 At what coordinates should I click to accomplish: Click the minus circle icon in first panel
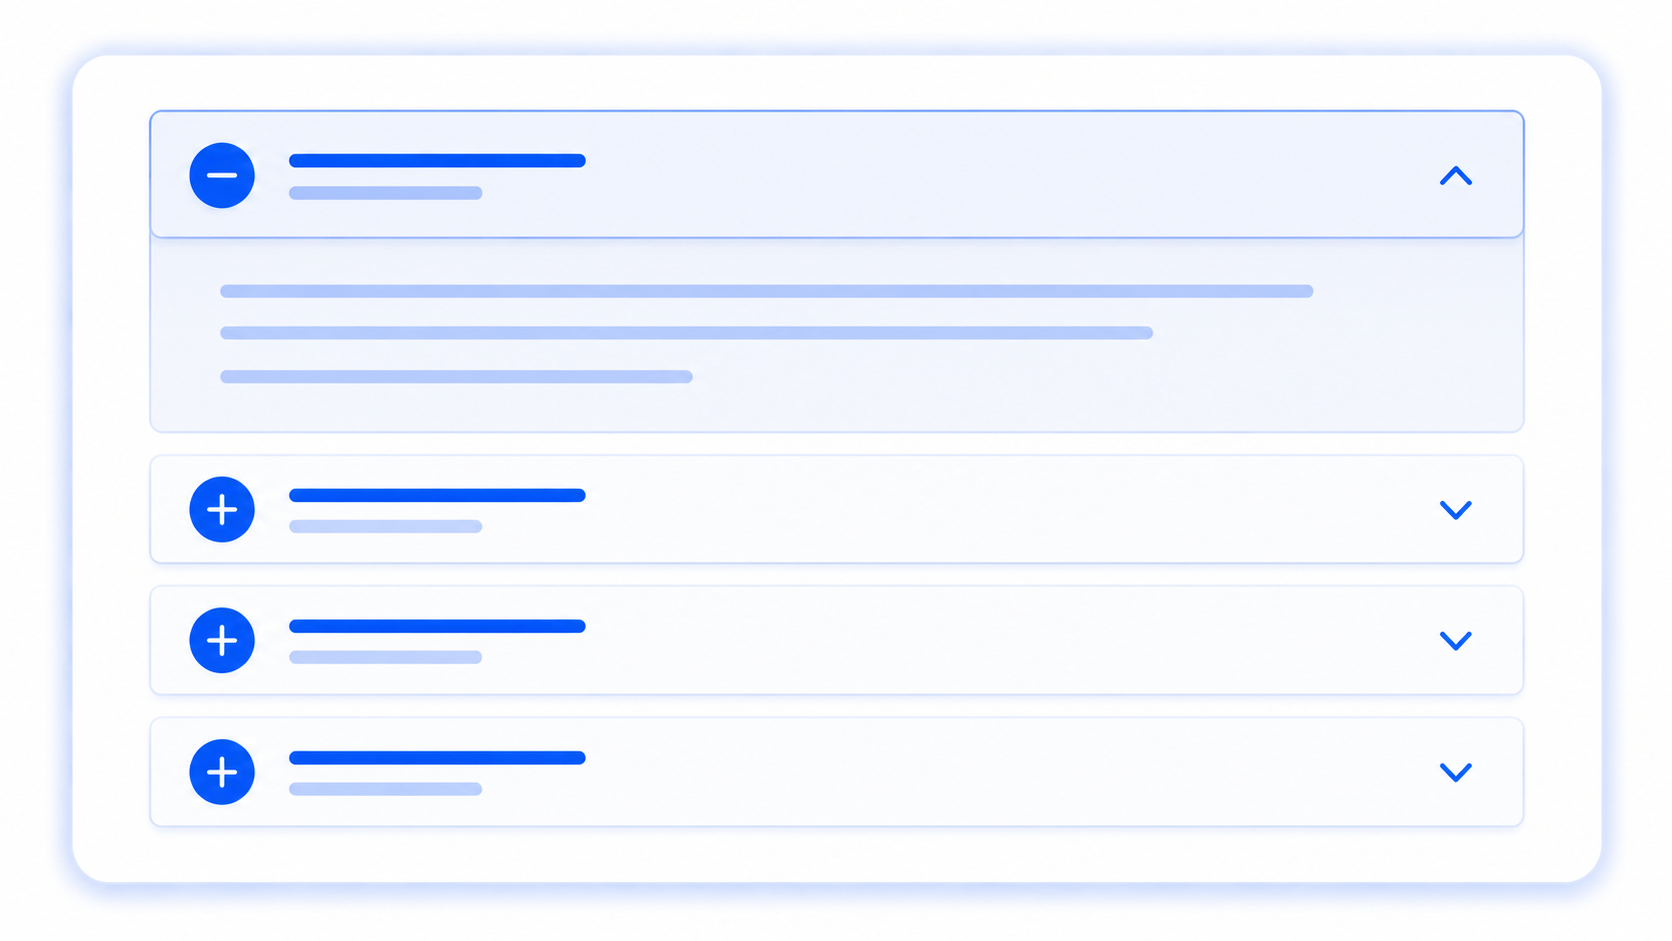pyautogui.click(x=222, y=176)
